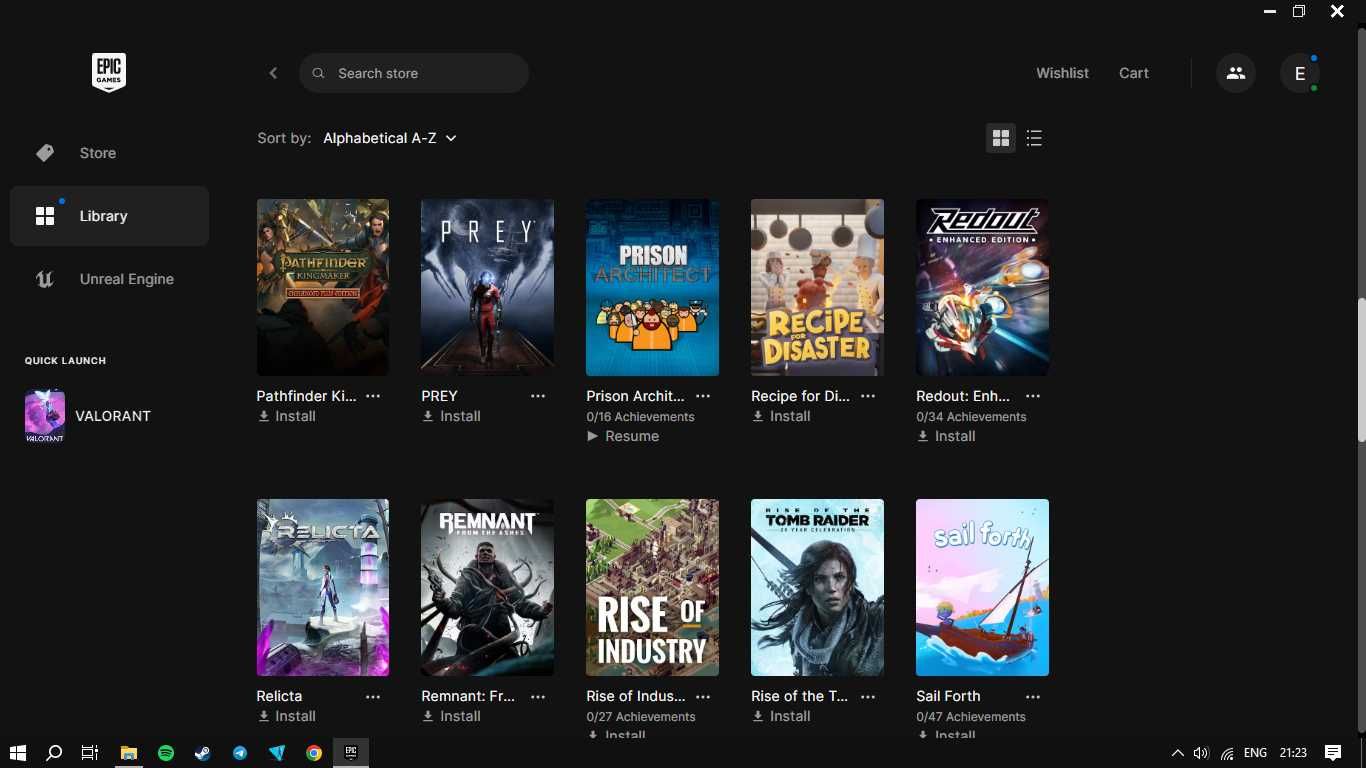Click the Search store field
1366x768 pixels.
click(x=414, y=73)
